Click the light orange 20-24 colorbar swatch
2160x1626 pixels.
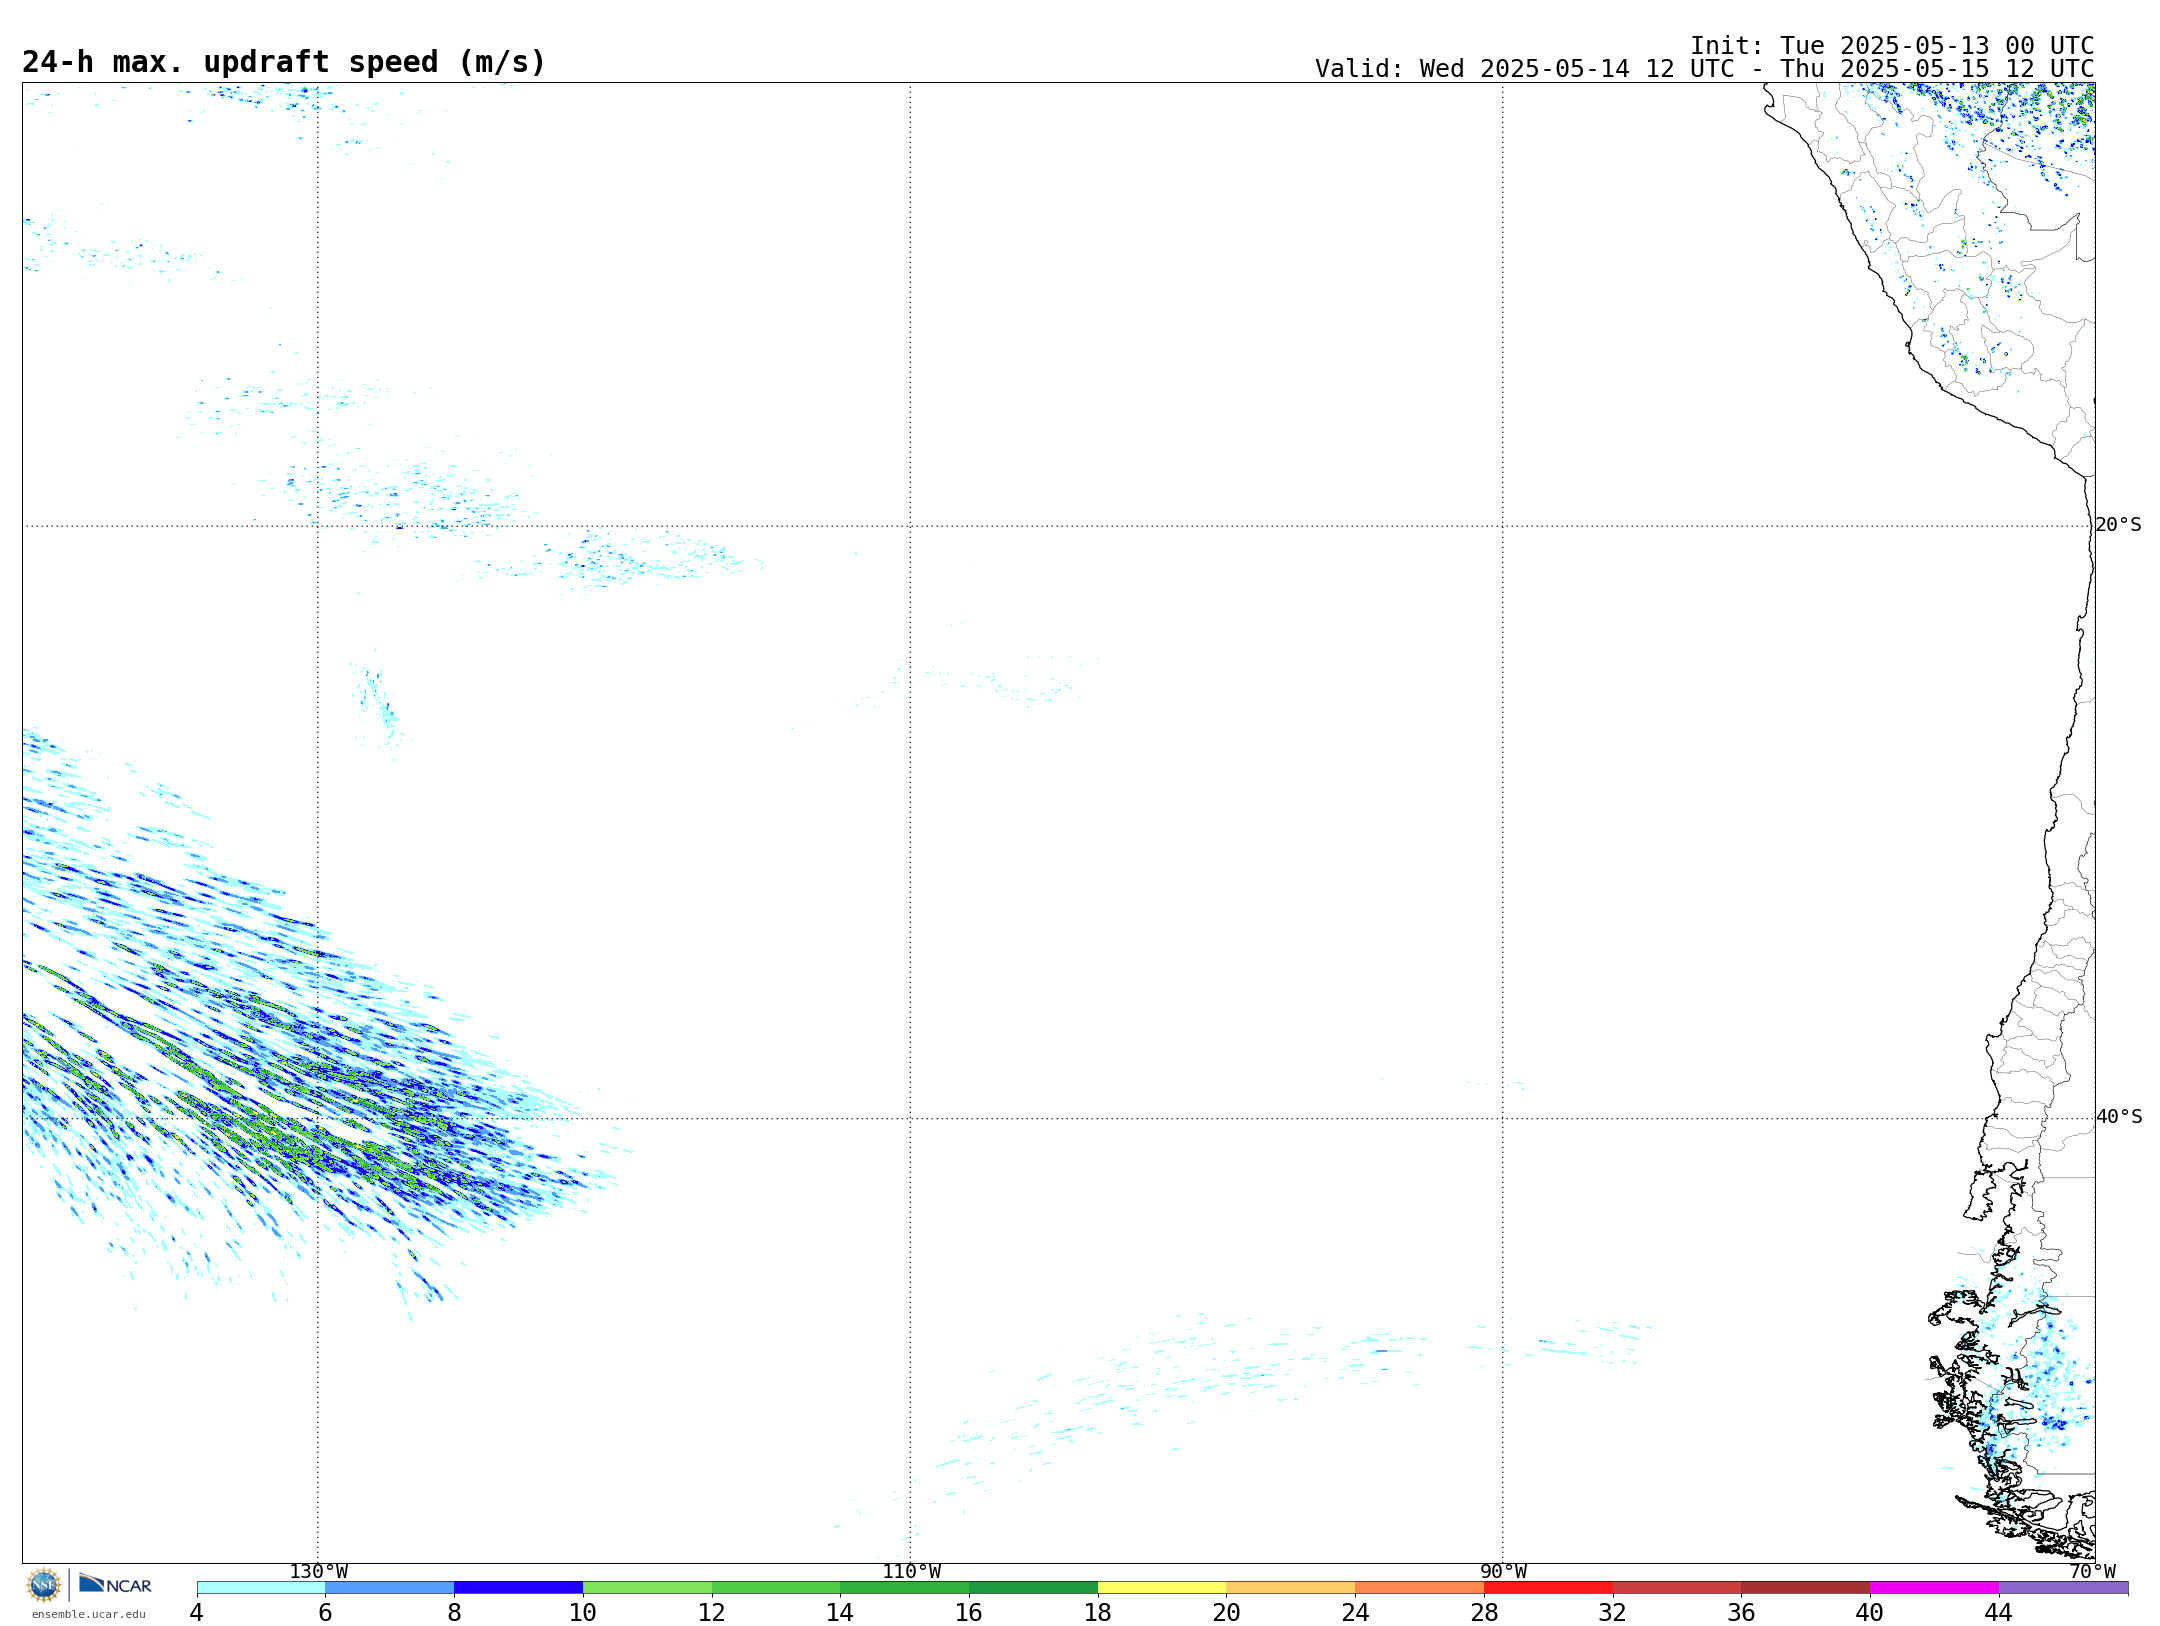point(1291,1588)
